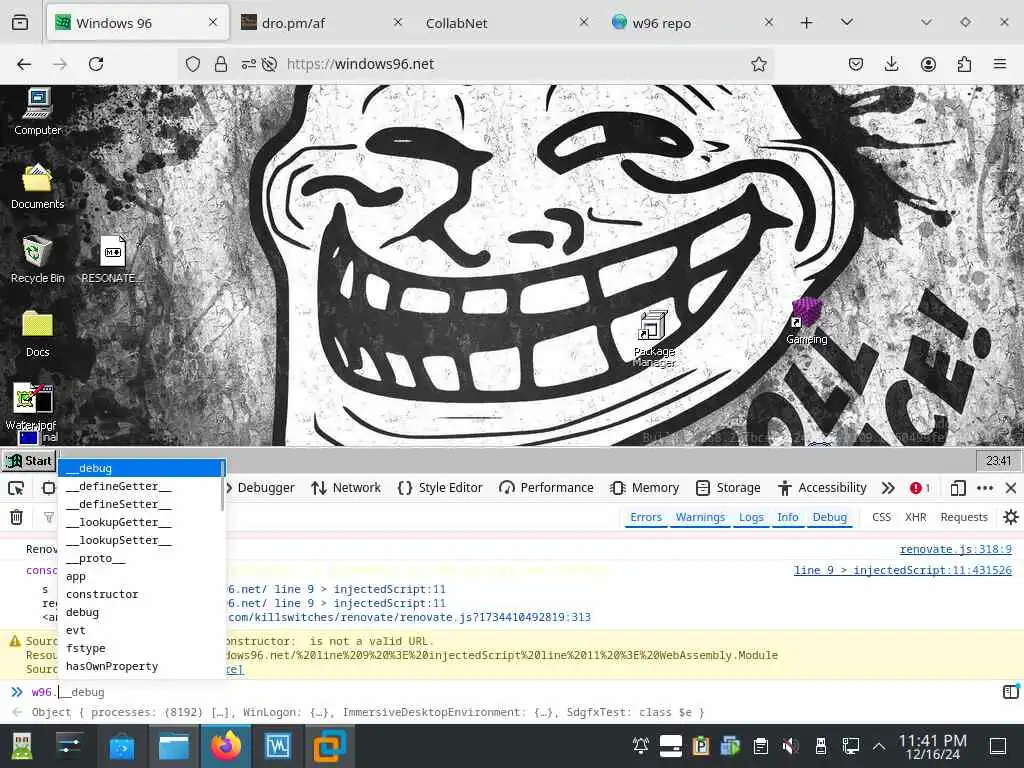Screen dimensions: 1024x768
Task: Open the Recycle Bin icon
Action: (x=37, y=259)
